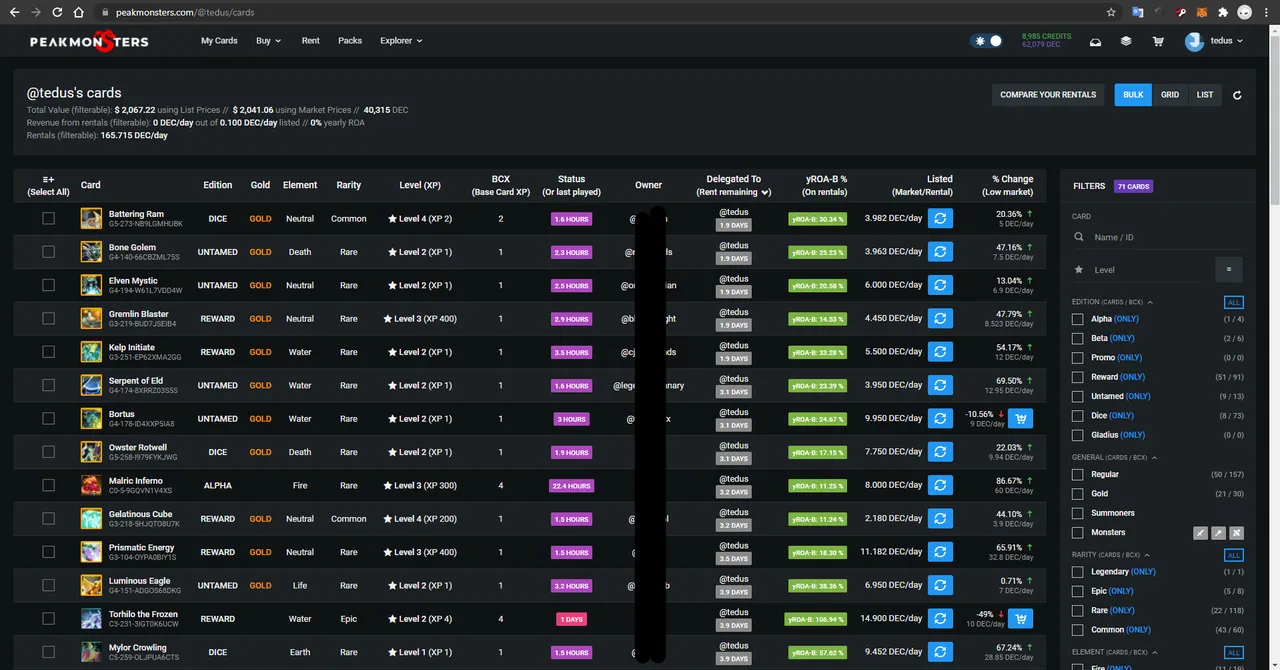Viewport: 1280px width, 670px height.
Task: Switch to BULK view
Action: pyautogui.click(x=1133, y=95)
